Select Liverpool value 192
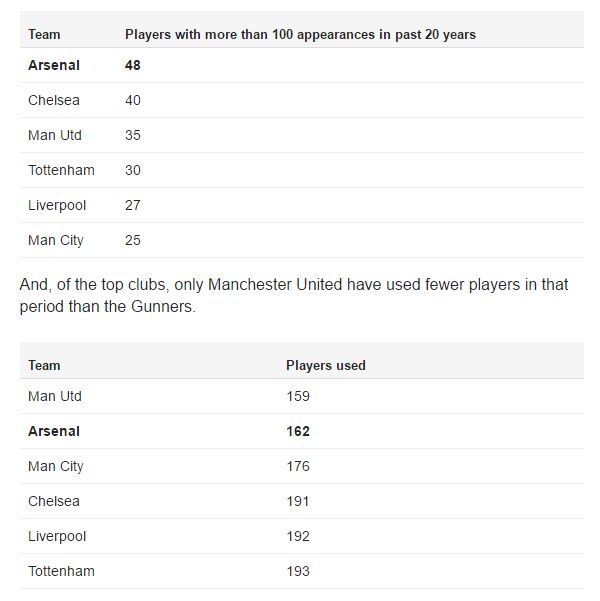This screenshot has height=601, width=600. [298, 536]
